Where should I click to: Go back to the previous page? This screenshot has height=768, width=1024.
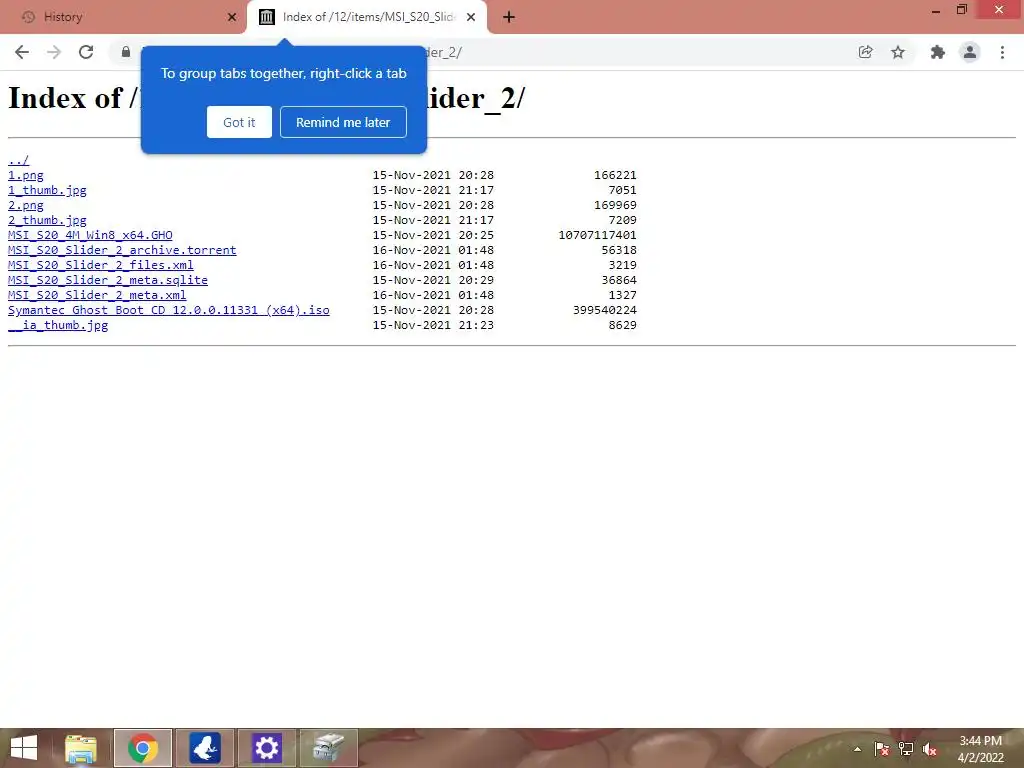click(x=22, y=52)
